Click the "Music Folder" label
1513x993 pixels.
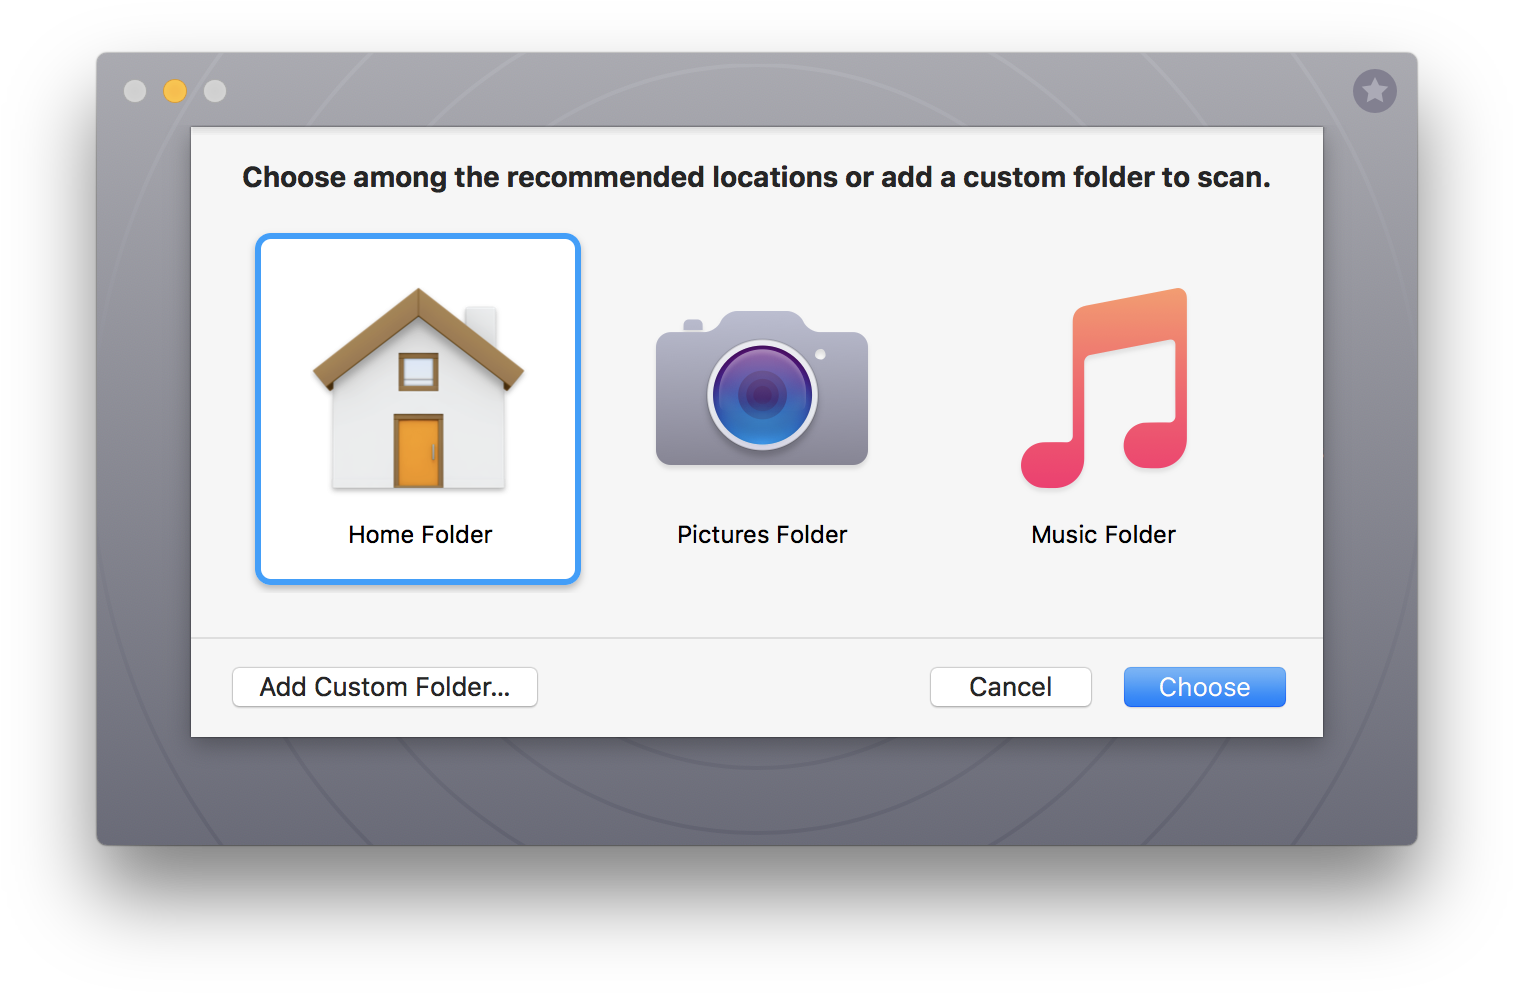click(x=1103, y=535)
